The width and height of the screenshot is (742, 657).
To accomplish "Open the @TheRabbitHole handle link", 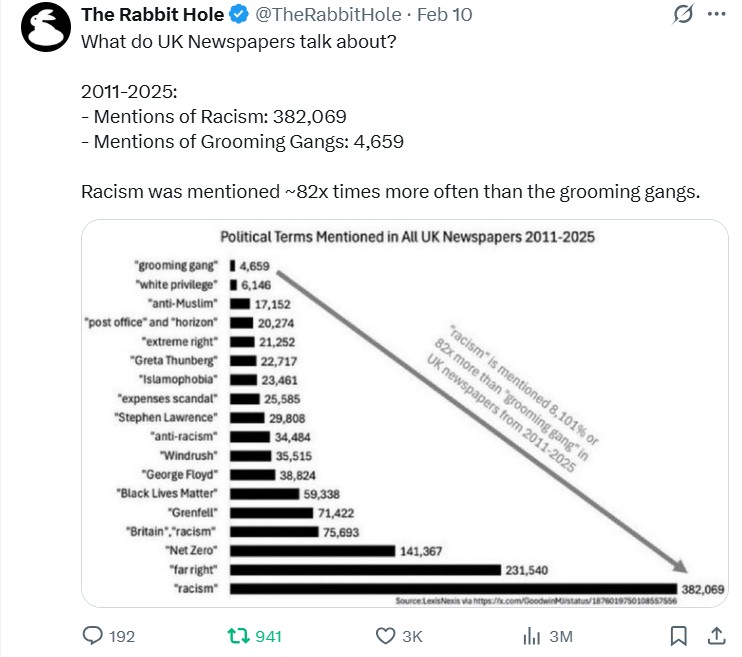I will click(x=328, y=15).
